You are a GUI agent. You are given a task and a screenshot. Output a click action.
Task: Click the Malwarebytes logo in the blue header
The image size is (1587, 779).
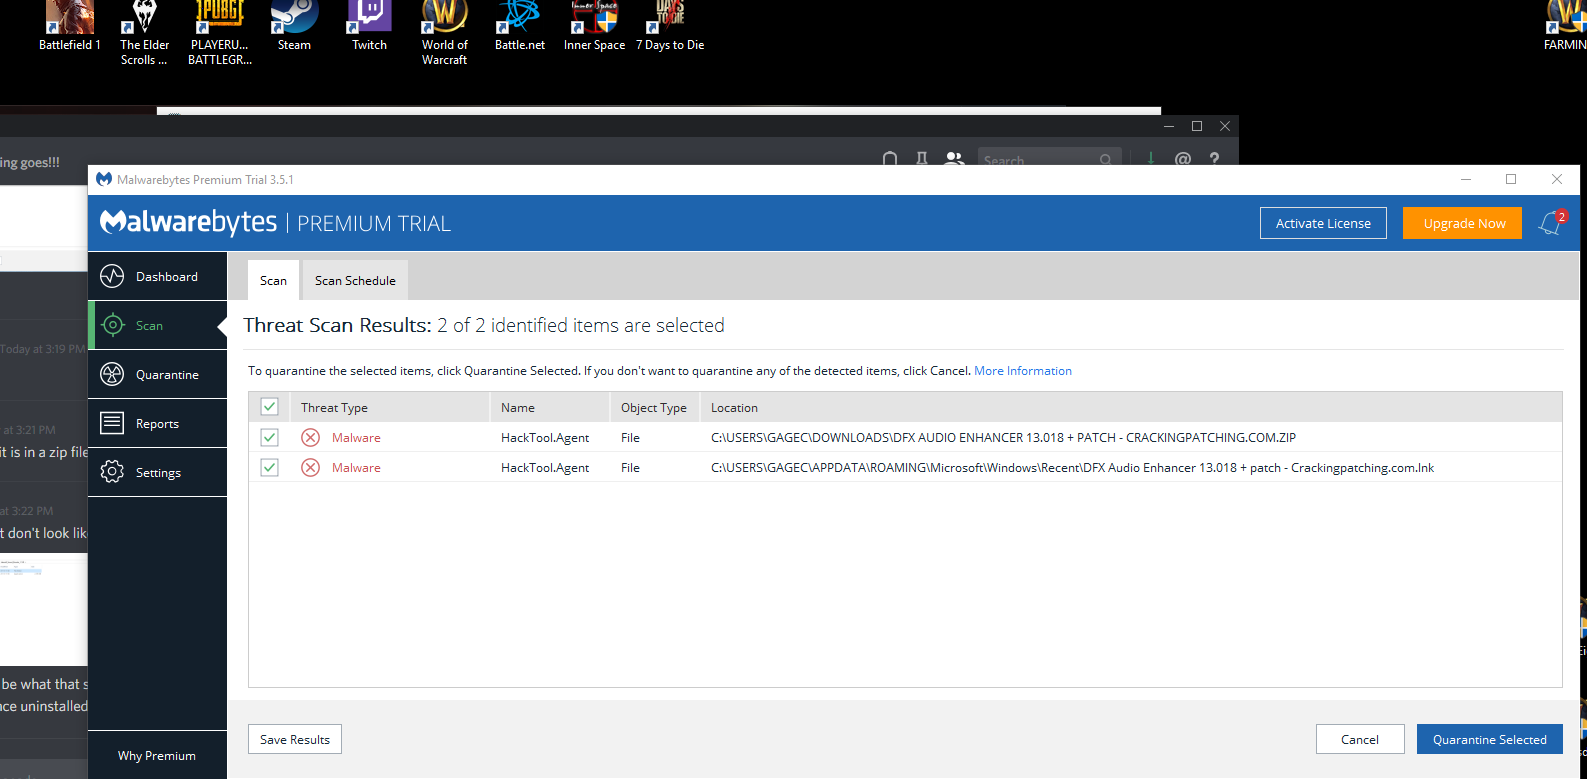point(188,222)
